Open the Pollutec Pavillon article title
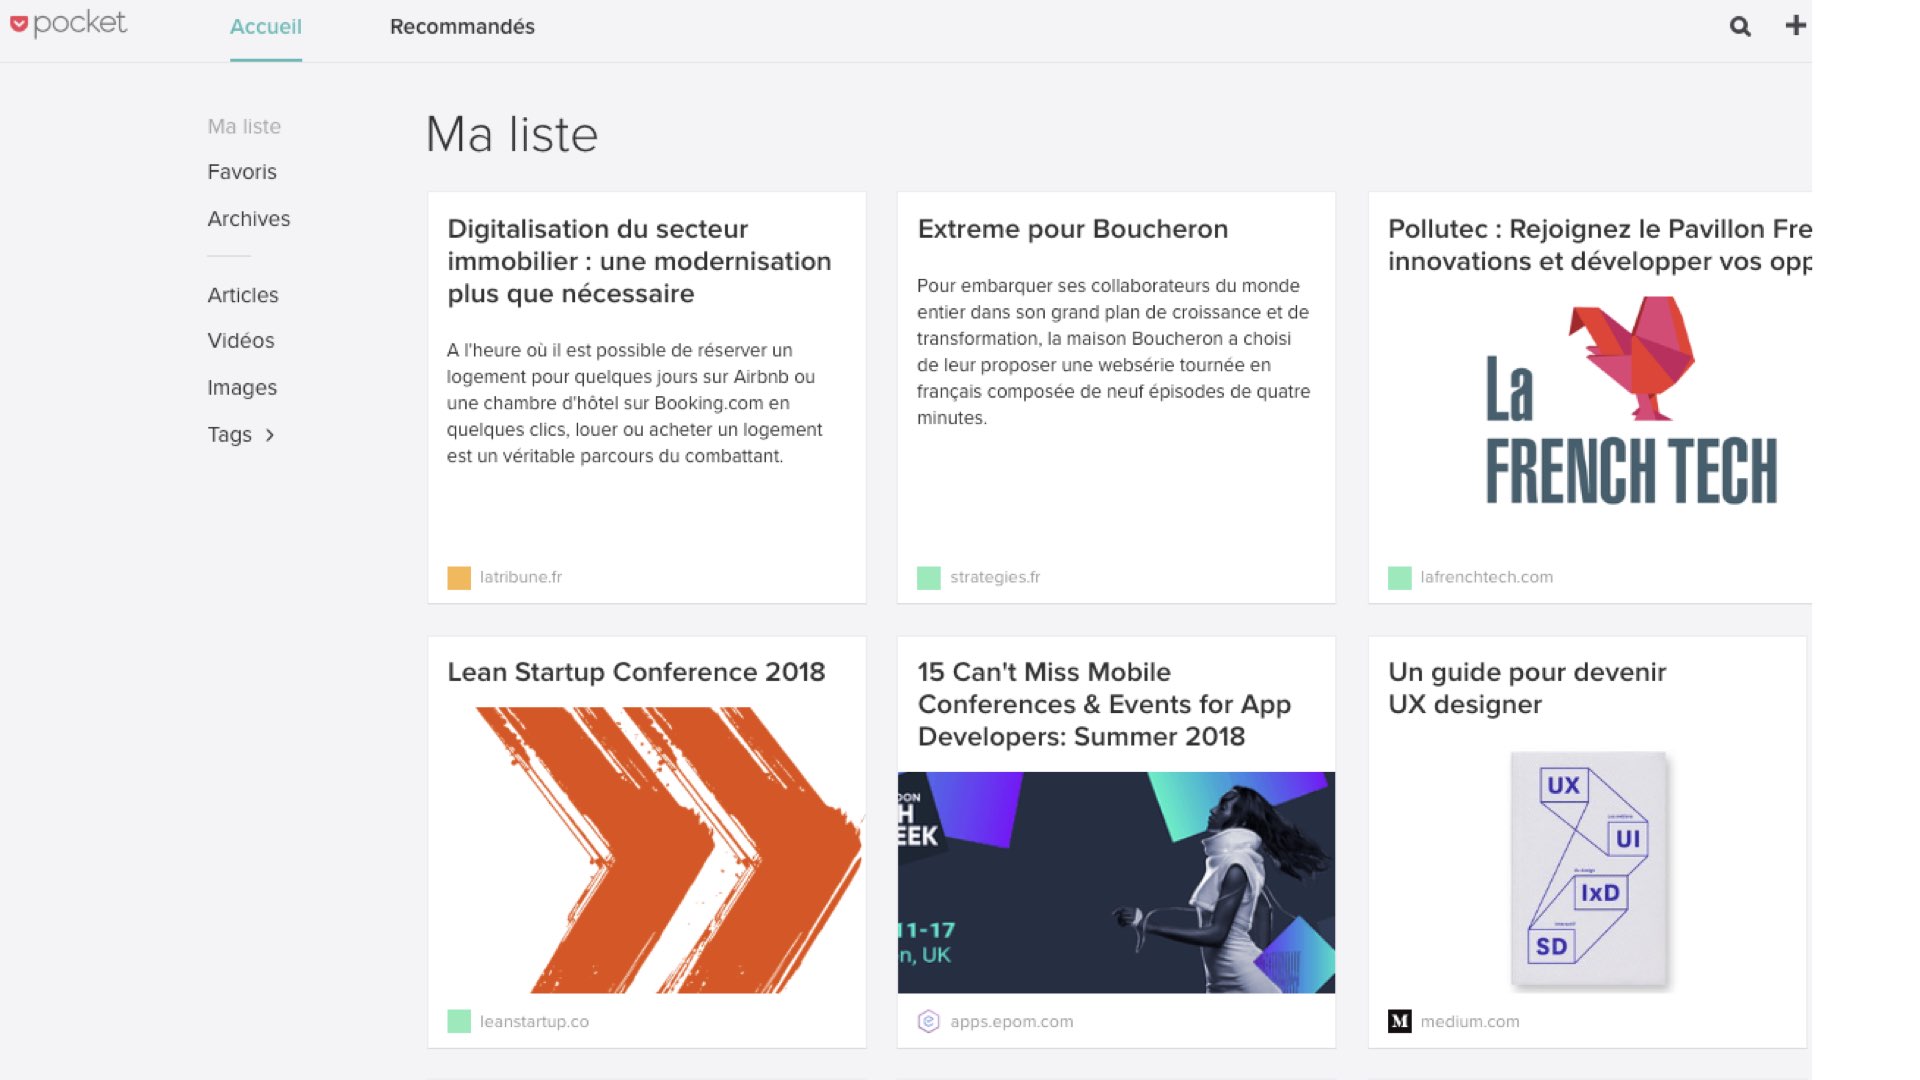This screenshot has height=1080, width=1920. (x=1600, y=245)
